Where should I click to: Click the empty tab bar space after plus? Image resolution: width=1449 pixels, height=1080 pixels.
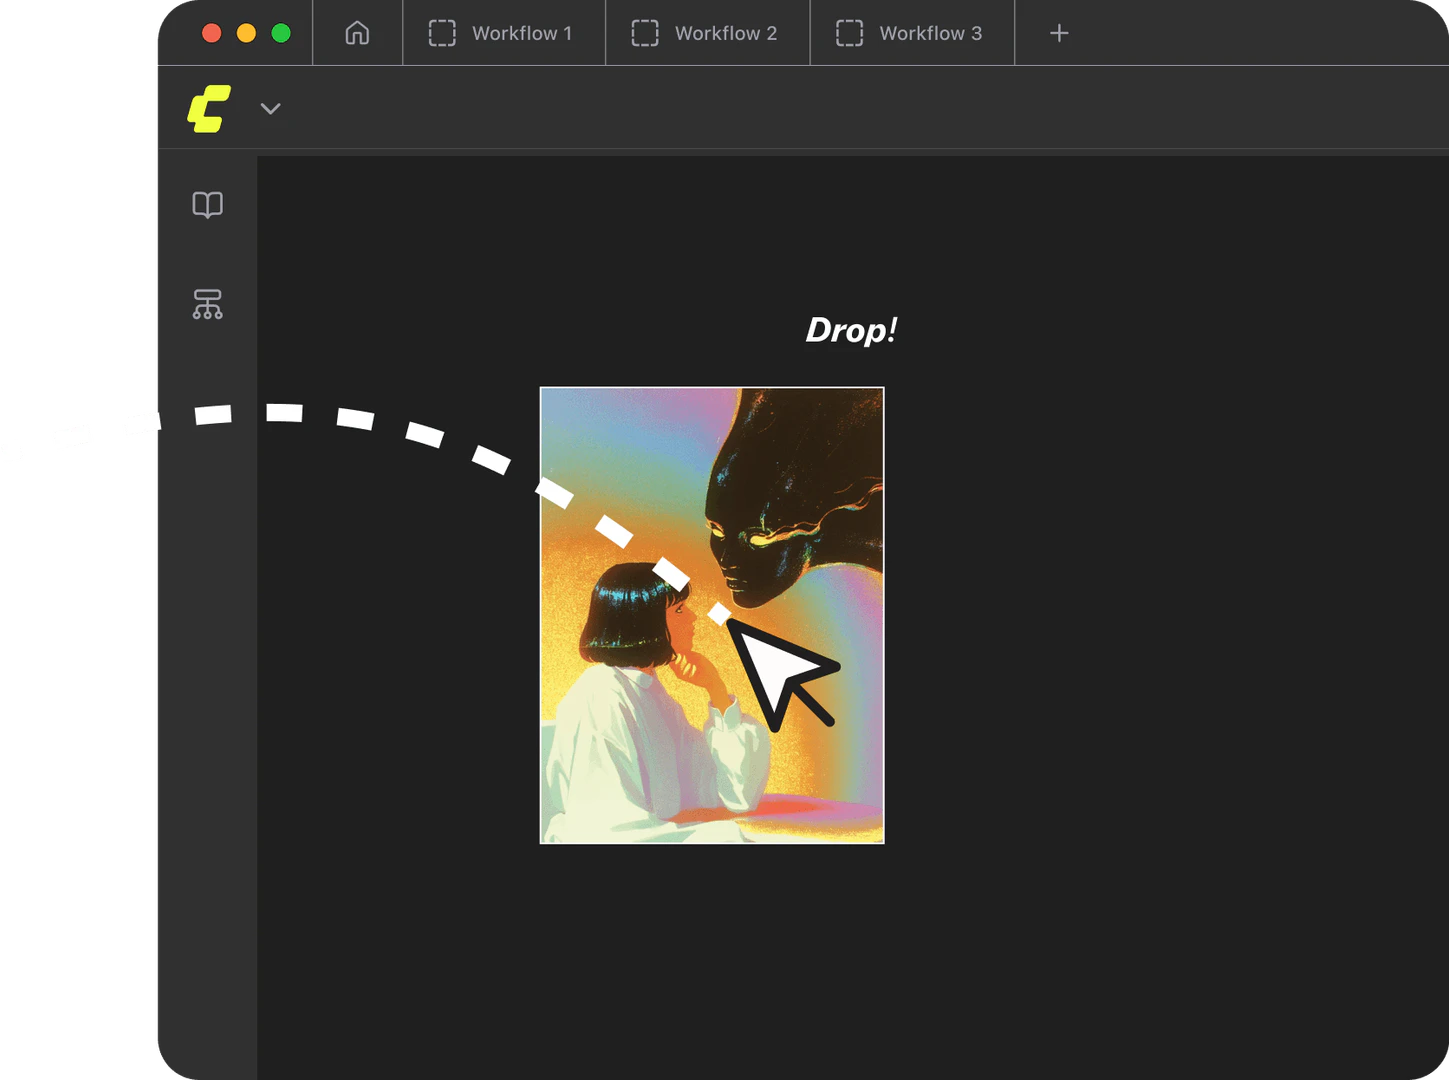pyautogui.click(x=1250, y=33)
